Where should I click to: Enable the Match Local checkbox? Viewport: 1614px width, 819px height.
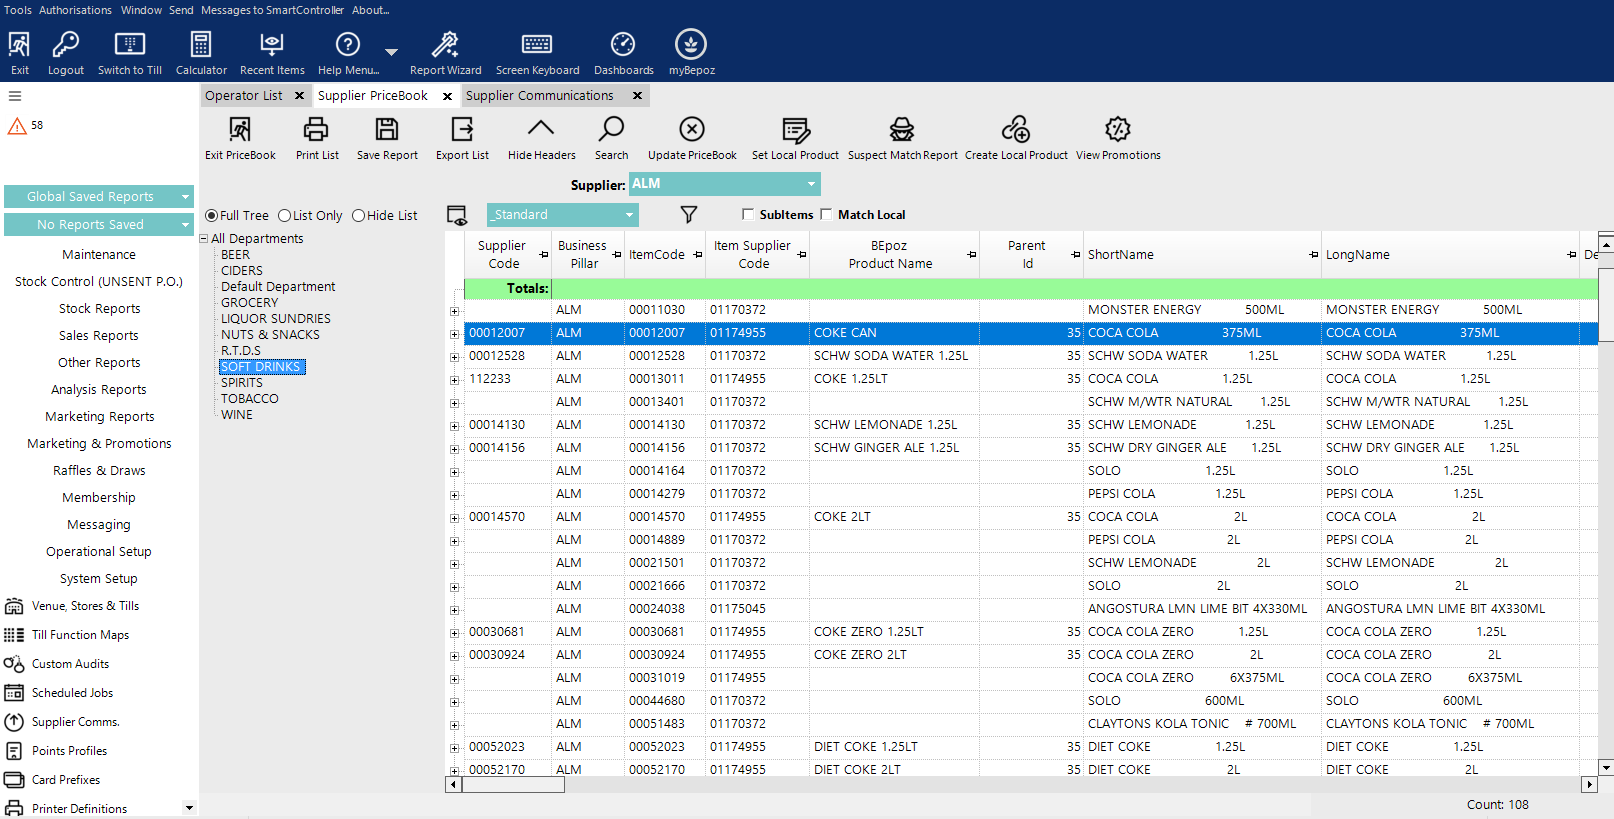[826, 214]
